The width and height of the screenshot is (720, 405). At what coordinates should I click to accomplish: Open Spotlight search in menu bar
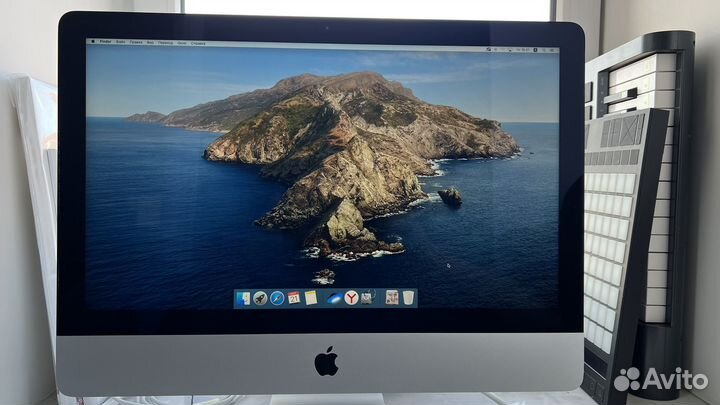coord(544,50)
